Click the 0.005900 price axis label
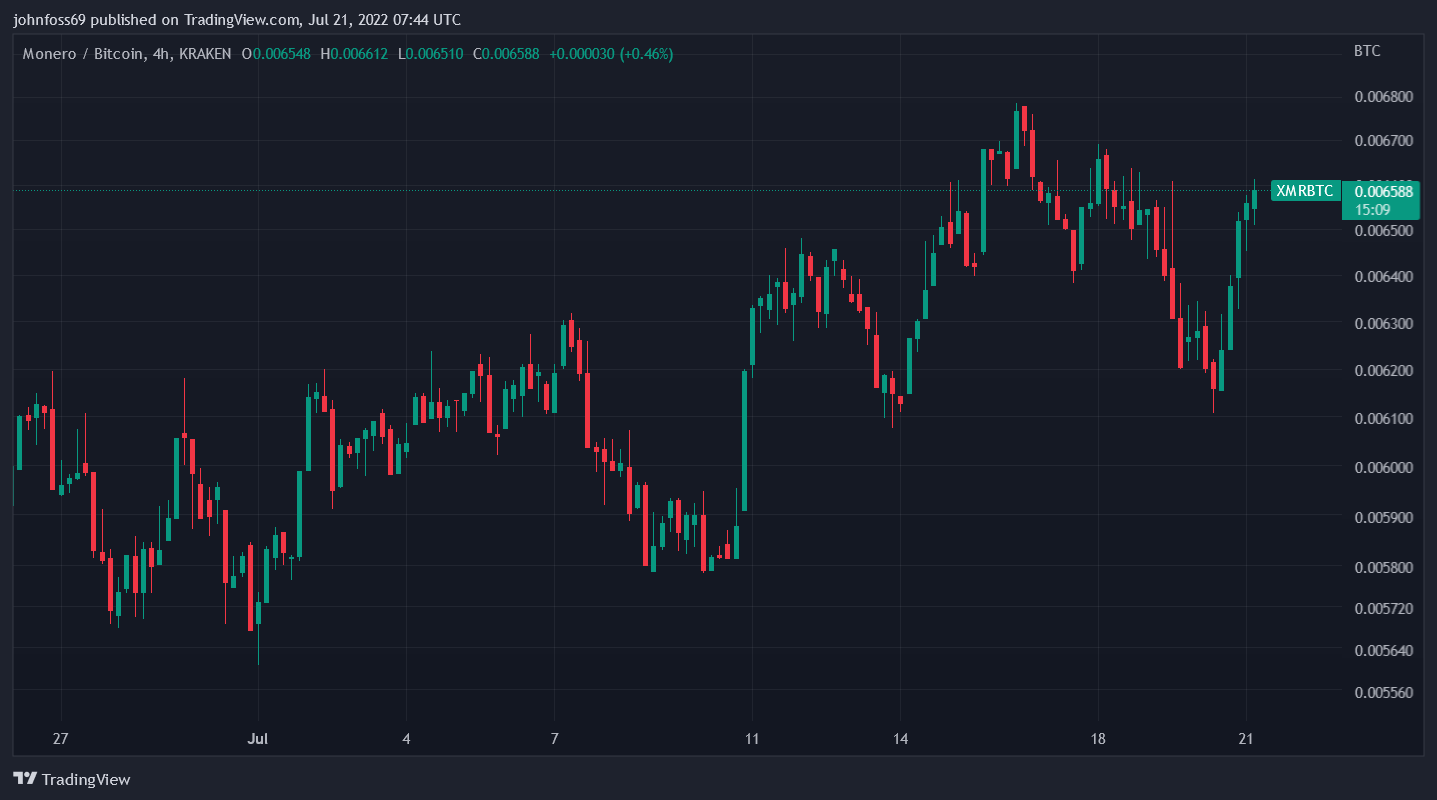1437x800 pixels. pos(1384,518)
